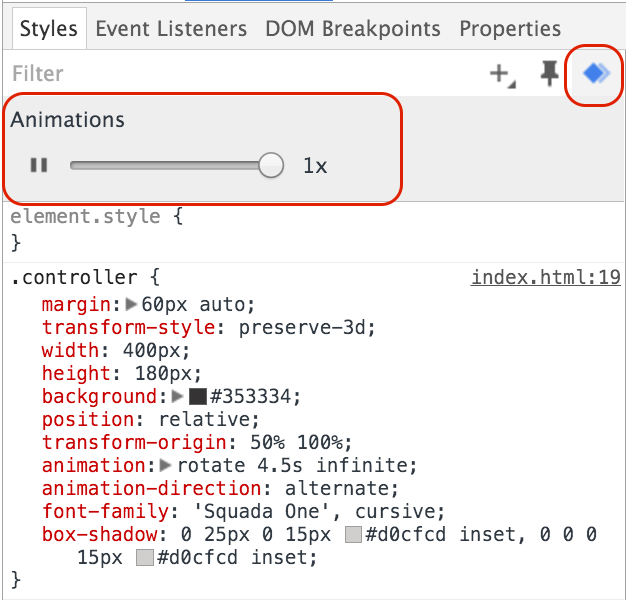Open the DOM Breakpoints tab
This screenshot has width=626, height=600.
353,29
